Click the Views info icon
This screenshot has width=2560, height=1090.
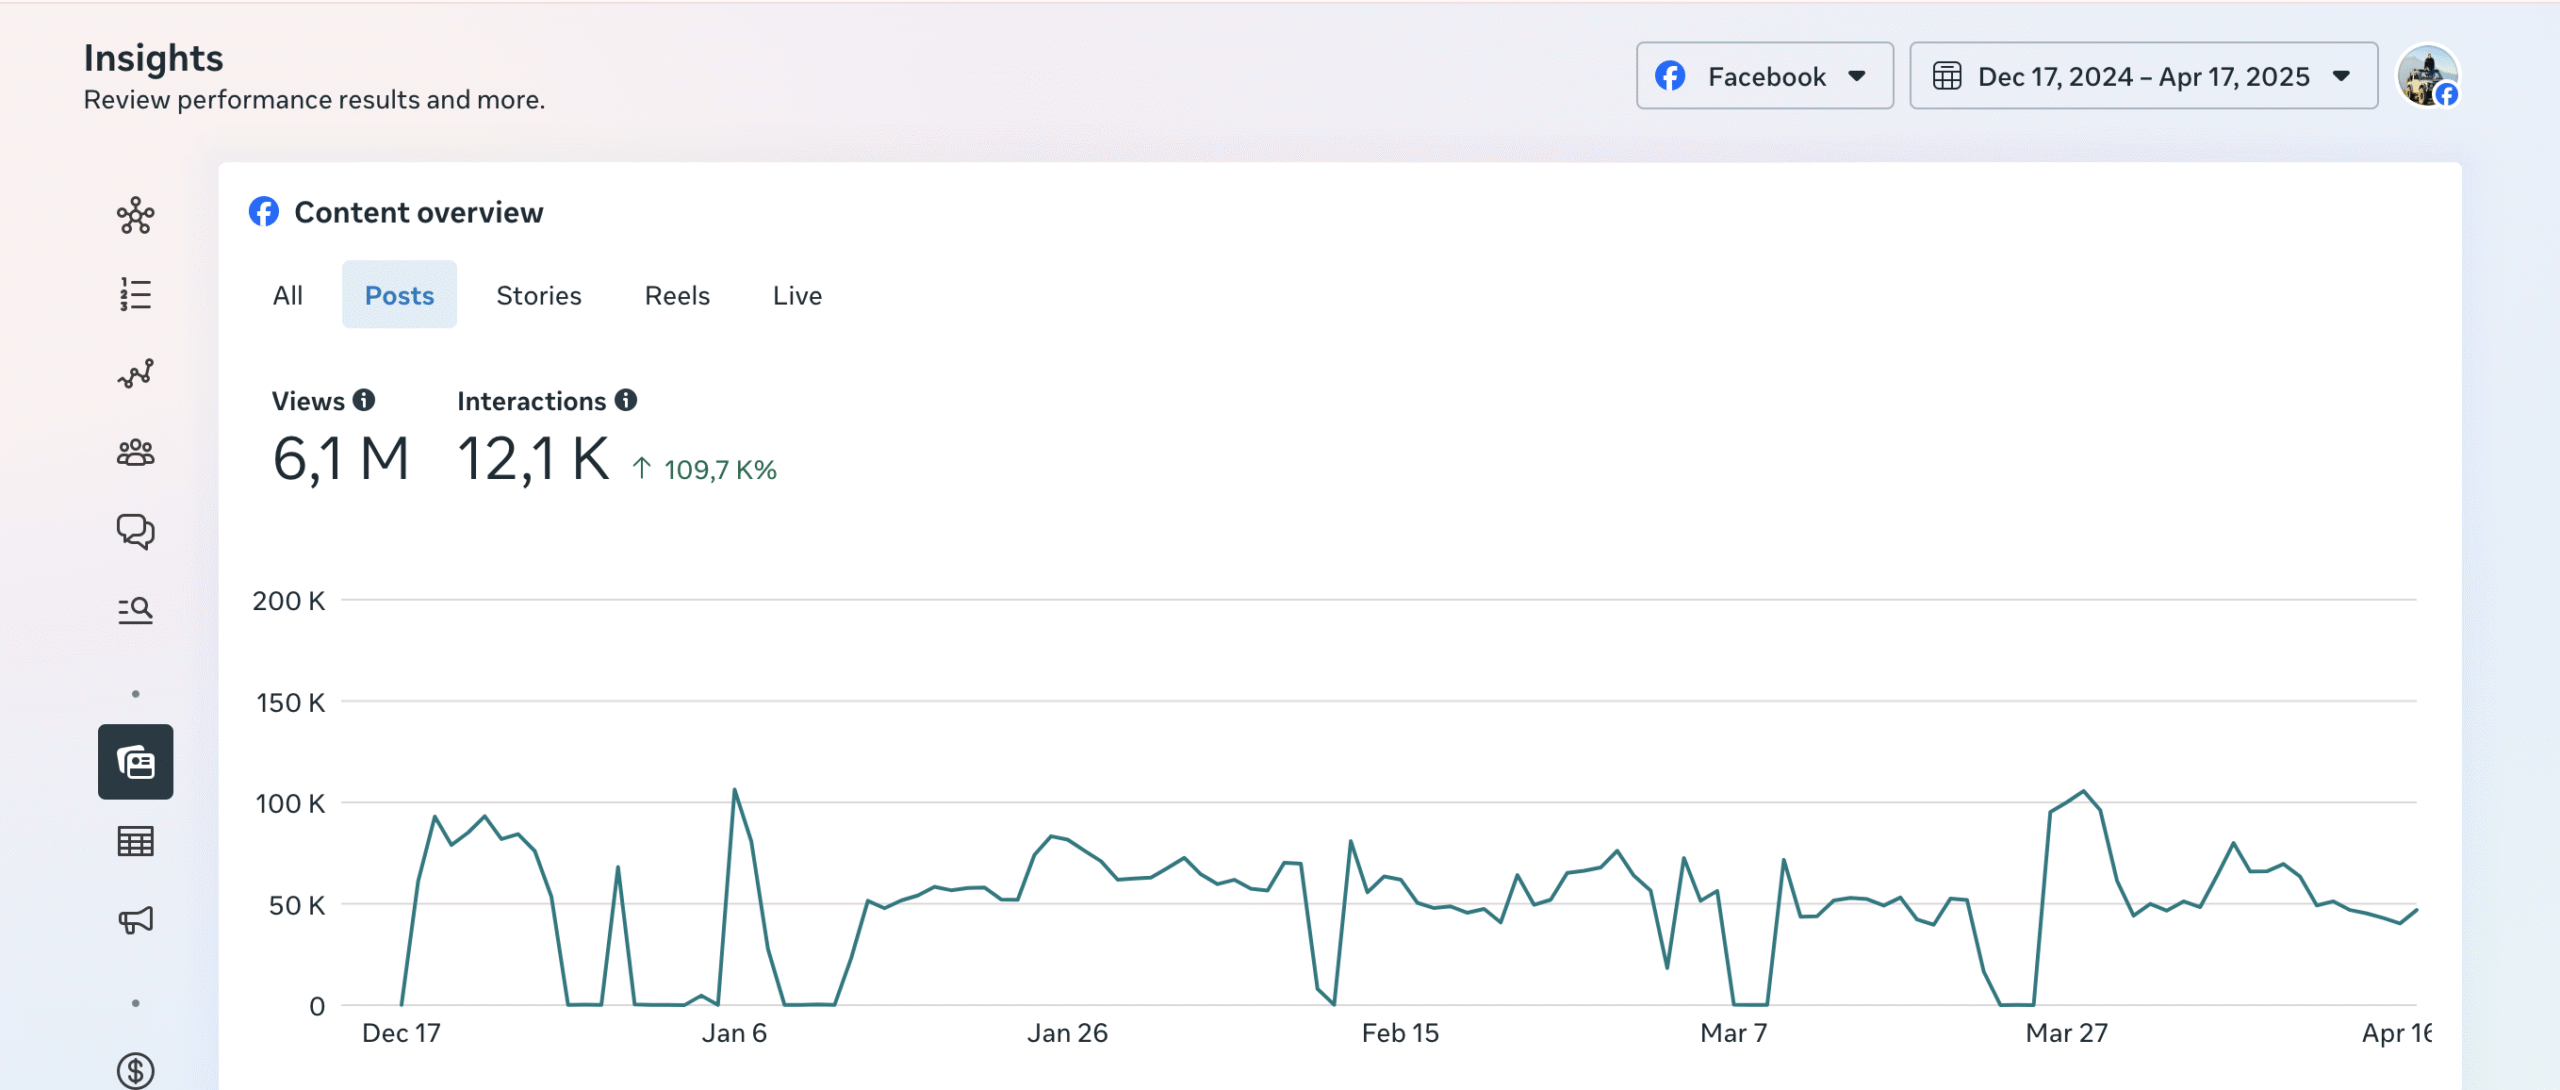point(364,400)
